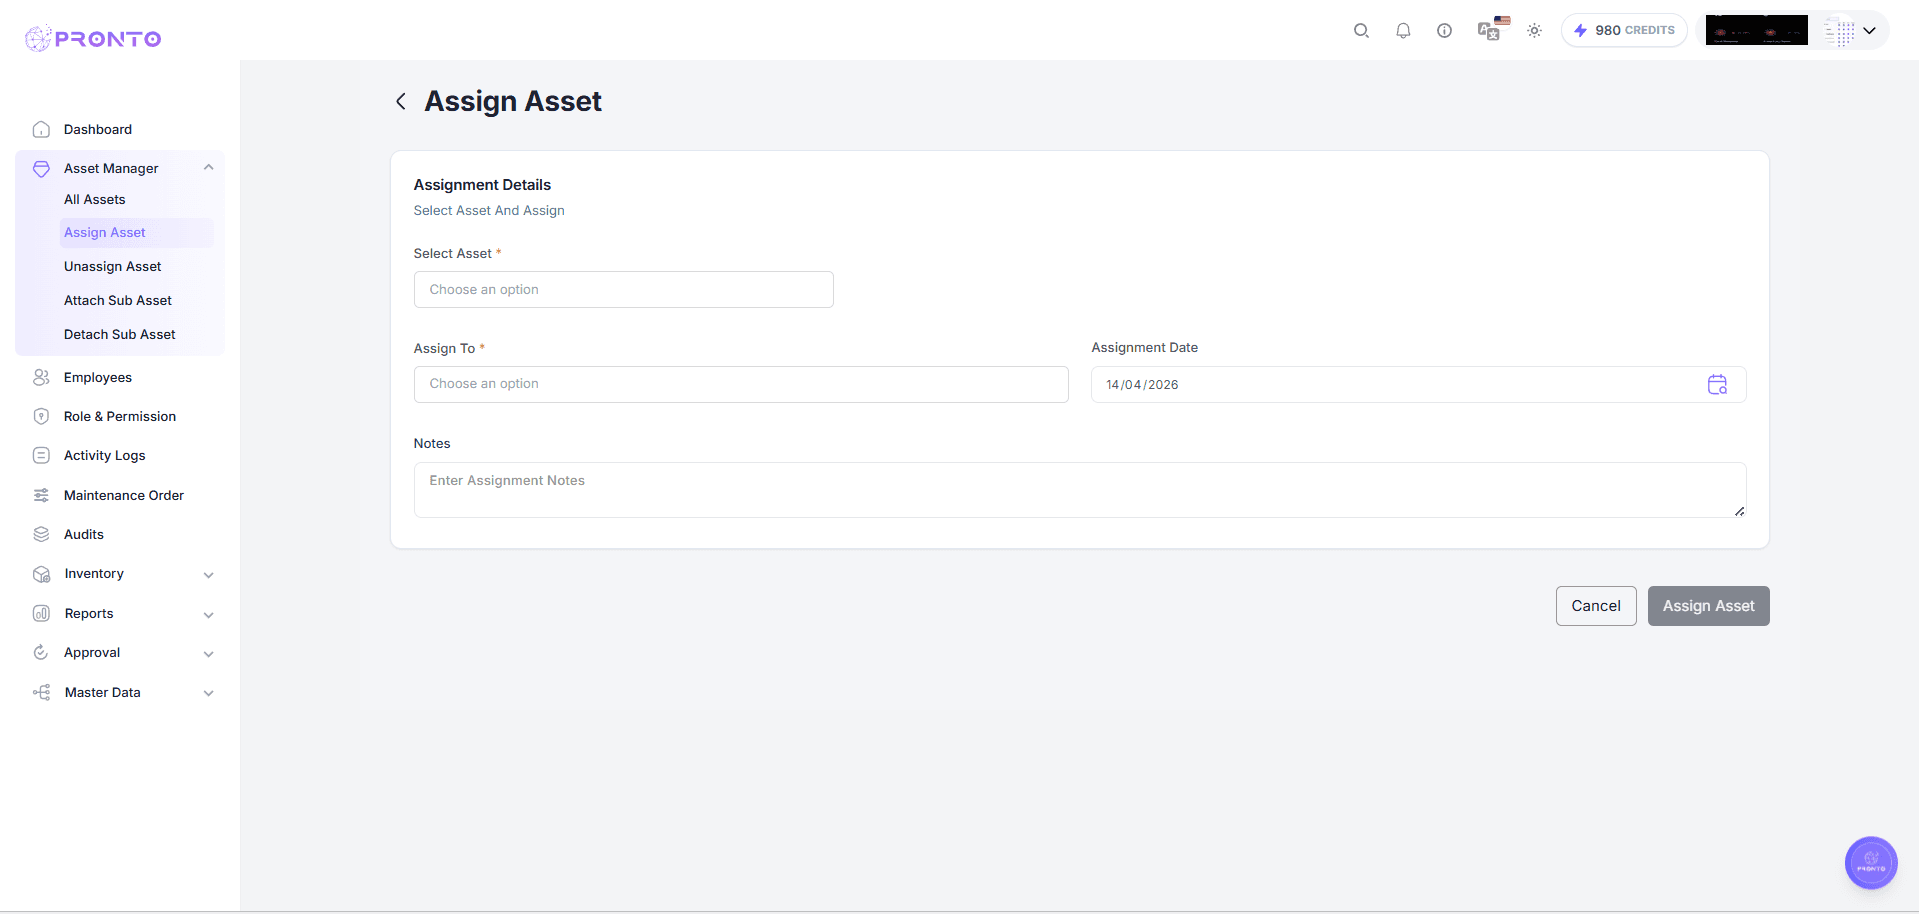Viewport: 1919px width, 914px height.
Task: Click the Activity Logs sidebar icon
Action: point(40,455)
